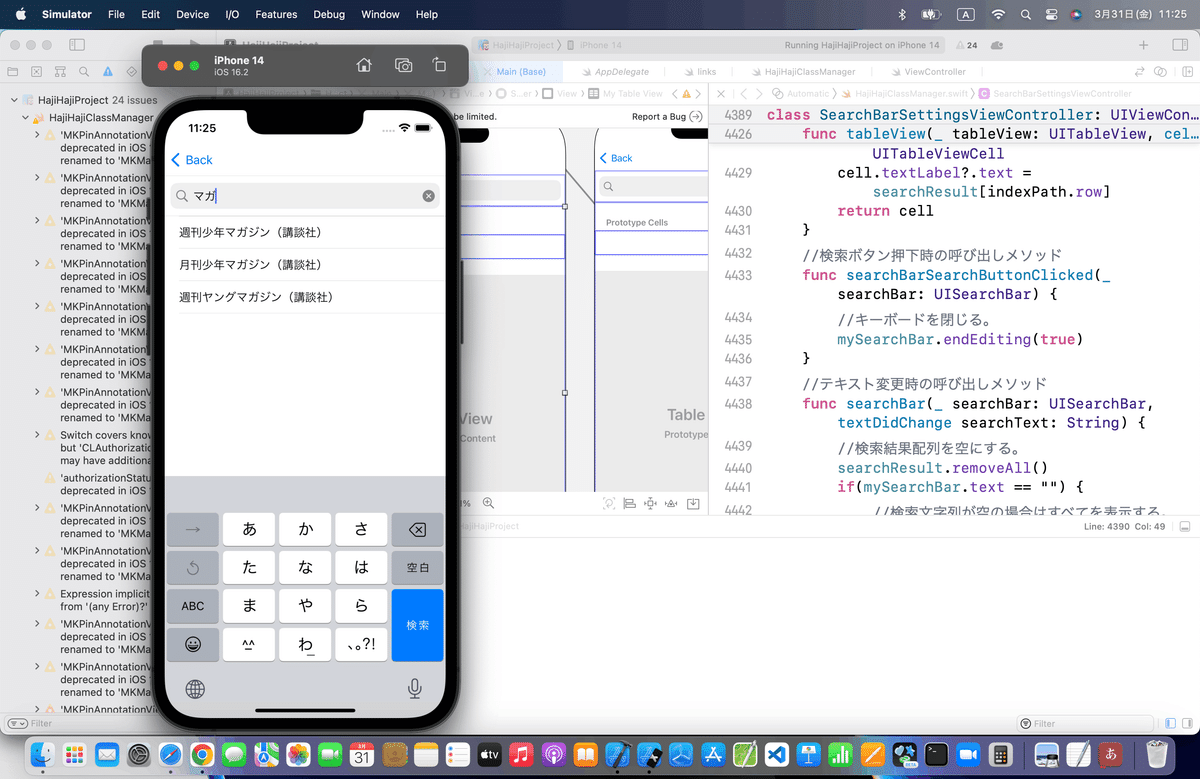Open Terminal from the Dock

[x=936, y=754]
